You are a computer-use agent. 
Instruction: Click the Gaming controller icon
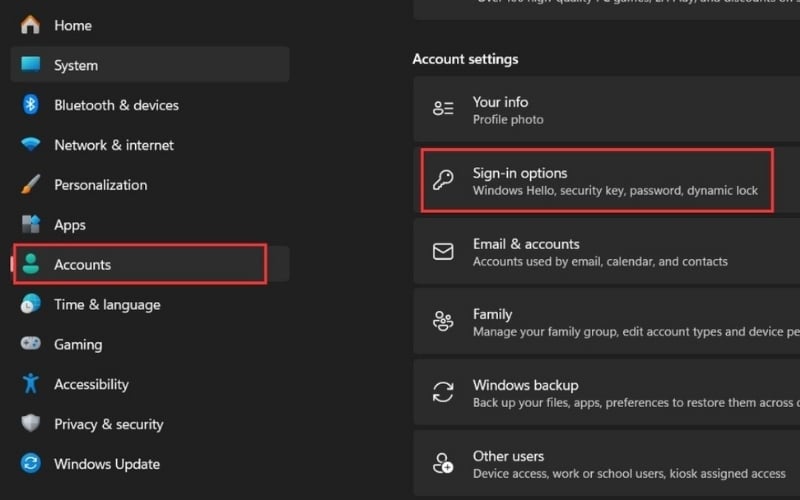tap(30, 343)
